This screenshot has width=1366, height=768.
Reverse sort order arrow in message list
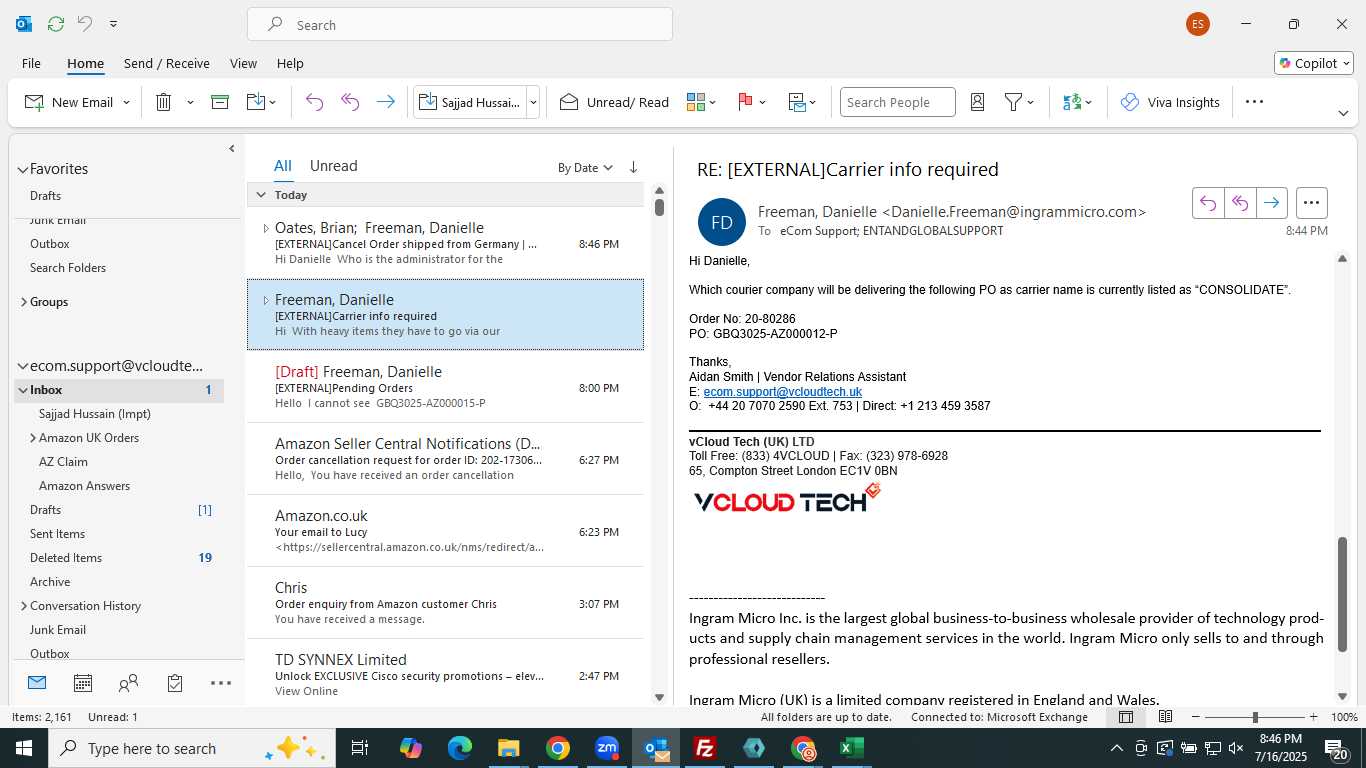pos(633,168)
